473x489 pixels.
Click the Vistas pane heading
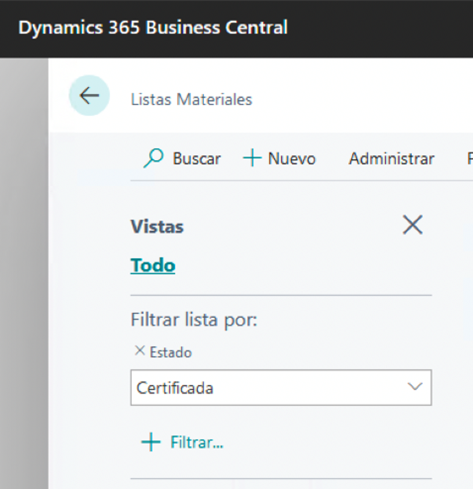pyautogui.click(x=157, y=227)
